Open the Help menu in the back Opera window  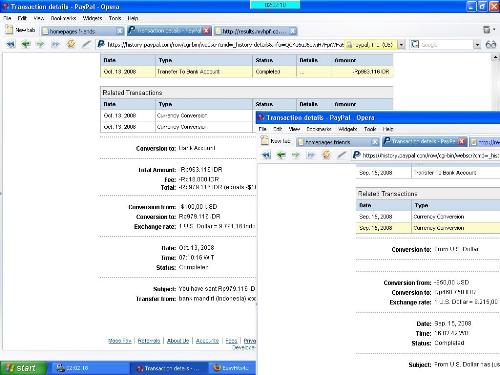point(133,18)
